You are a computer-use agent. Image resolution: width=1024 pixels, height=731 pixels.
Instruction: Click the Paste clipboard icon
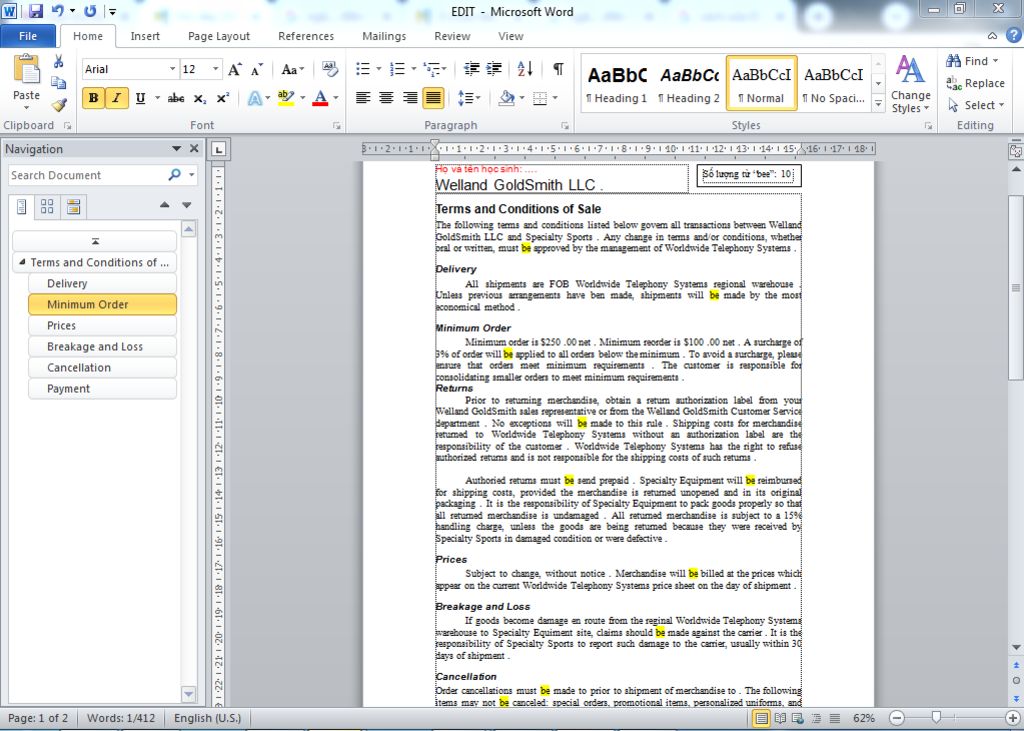pyautogui.click(x=27, y=70)
